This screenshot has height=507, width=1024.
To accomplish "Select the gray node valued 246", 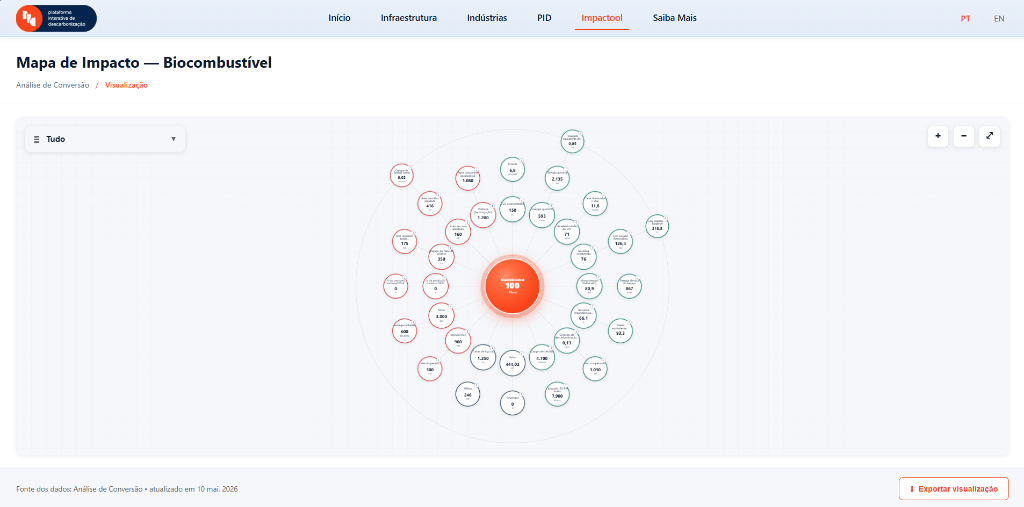I will 468,393.
